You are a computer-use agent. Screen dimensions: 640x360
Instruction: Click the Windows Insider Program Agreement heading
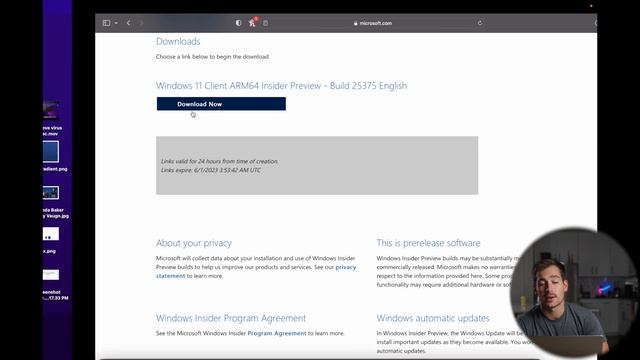pos(231,318)
